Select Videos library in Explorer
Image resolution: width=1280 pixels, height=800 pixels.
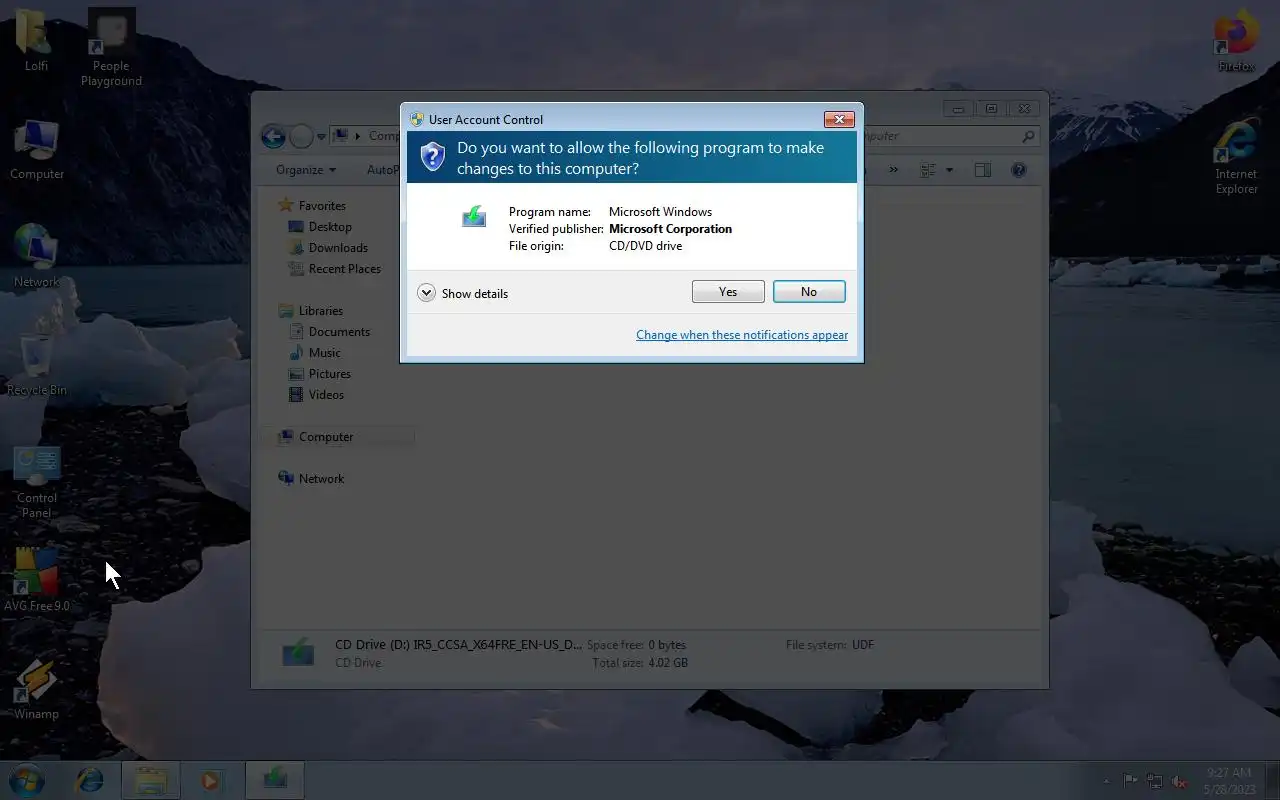click(316, 395)
